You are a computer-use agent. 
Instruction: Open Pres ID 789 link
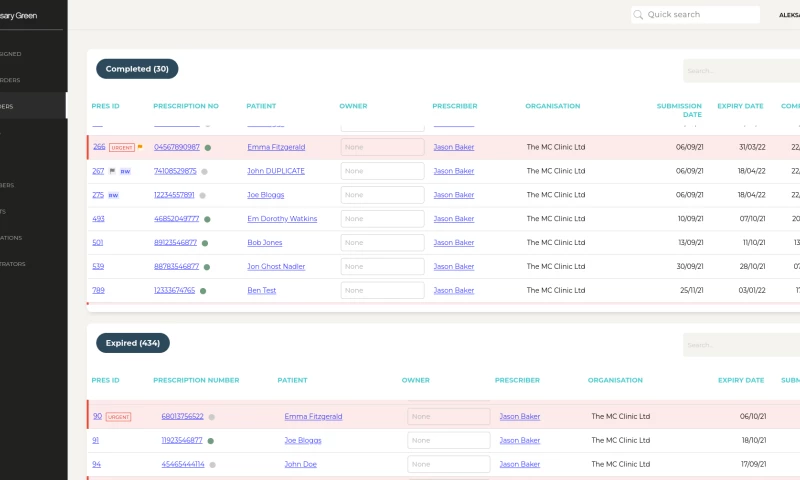(x=98, y=291)
